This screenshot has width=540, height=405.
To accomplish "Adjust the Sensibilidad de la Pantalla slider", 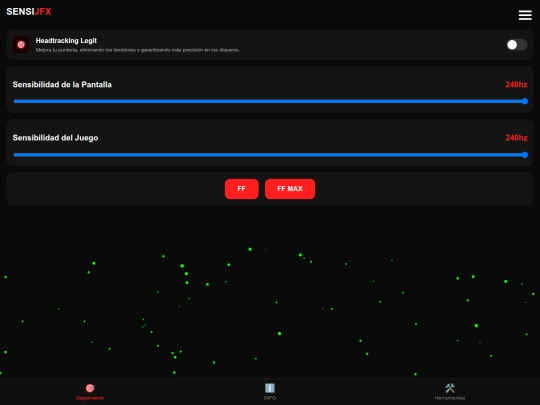I will click(x=270, y=101).
